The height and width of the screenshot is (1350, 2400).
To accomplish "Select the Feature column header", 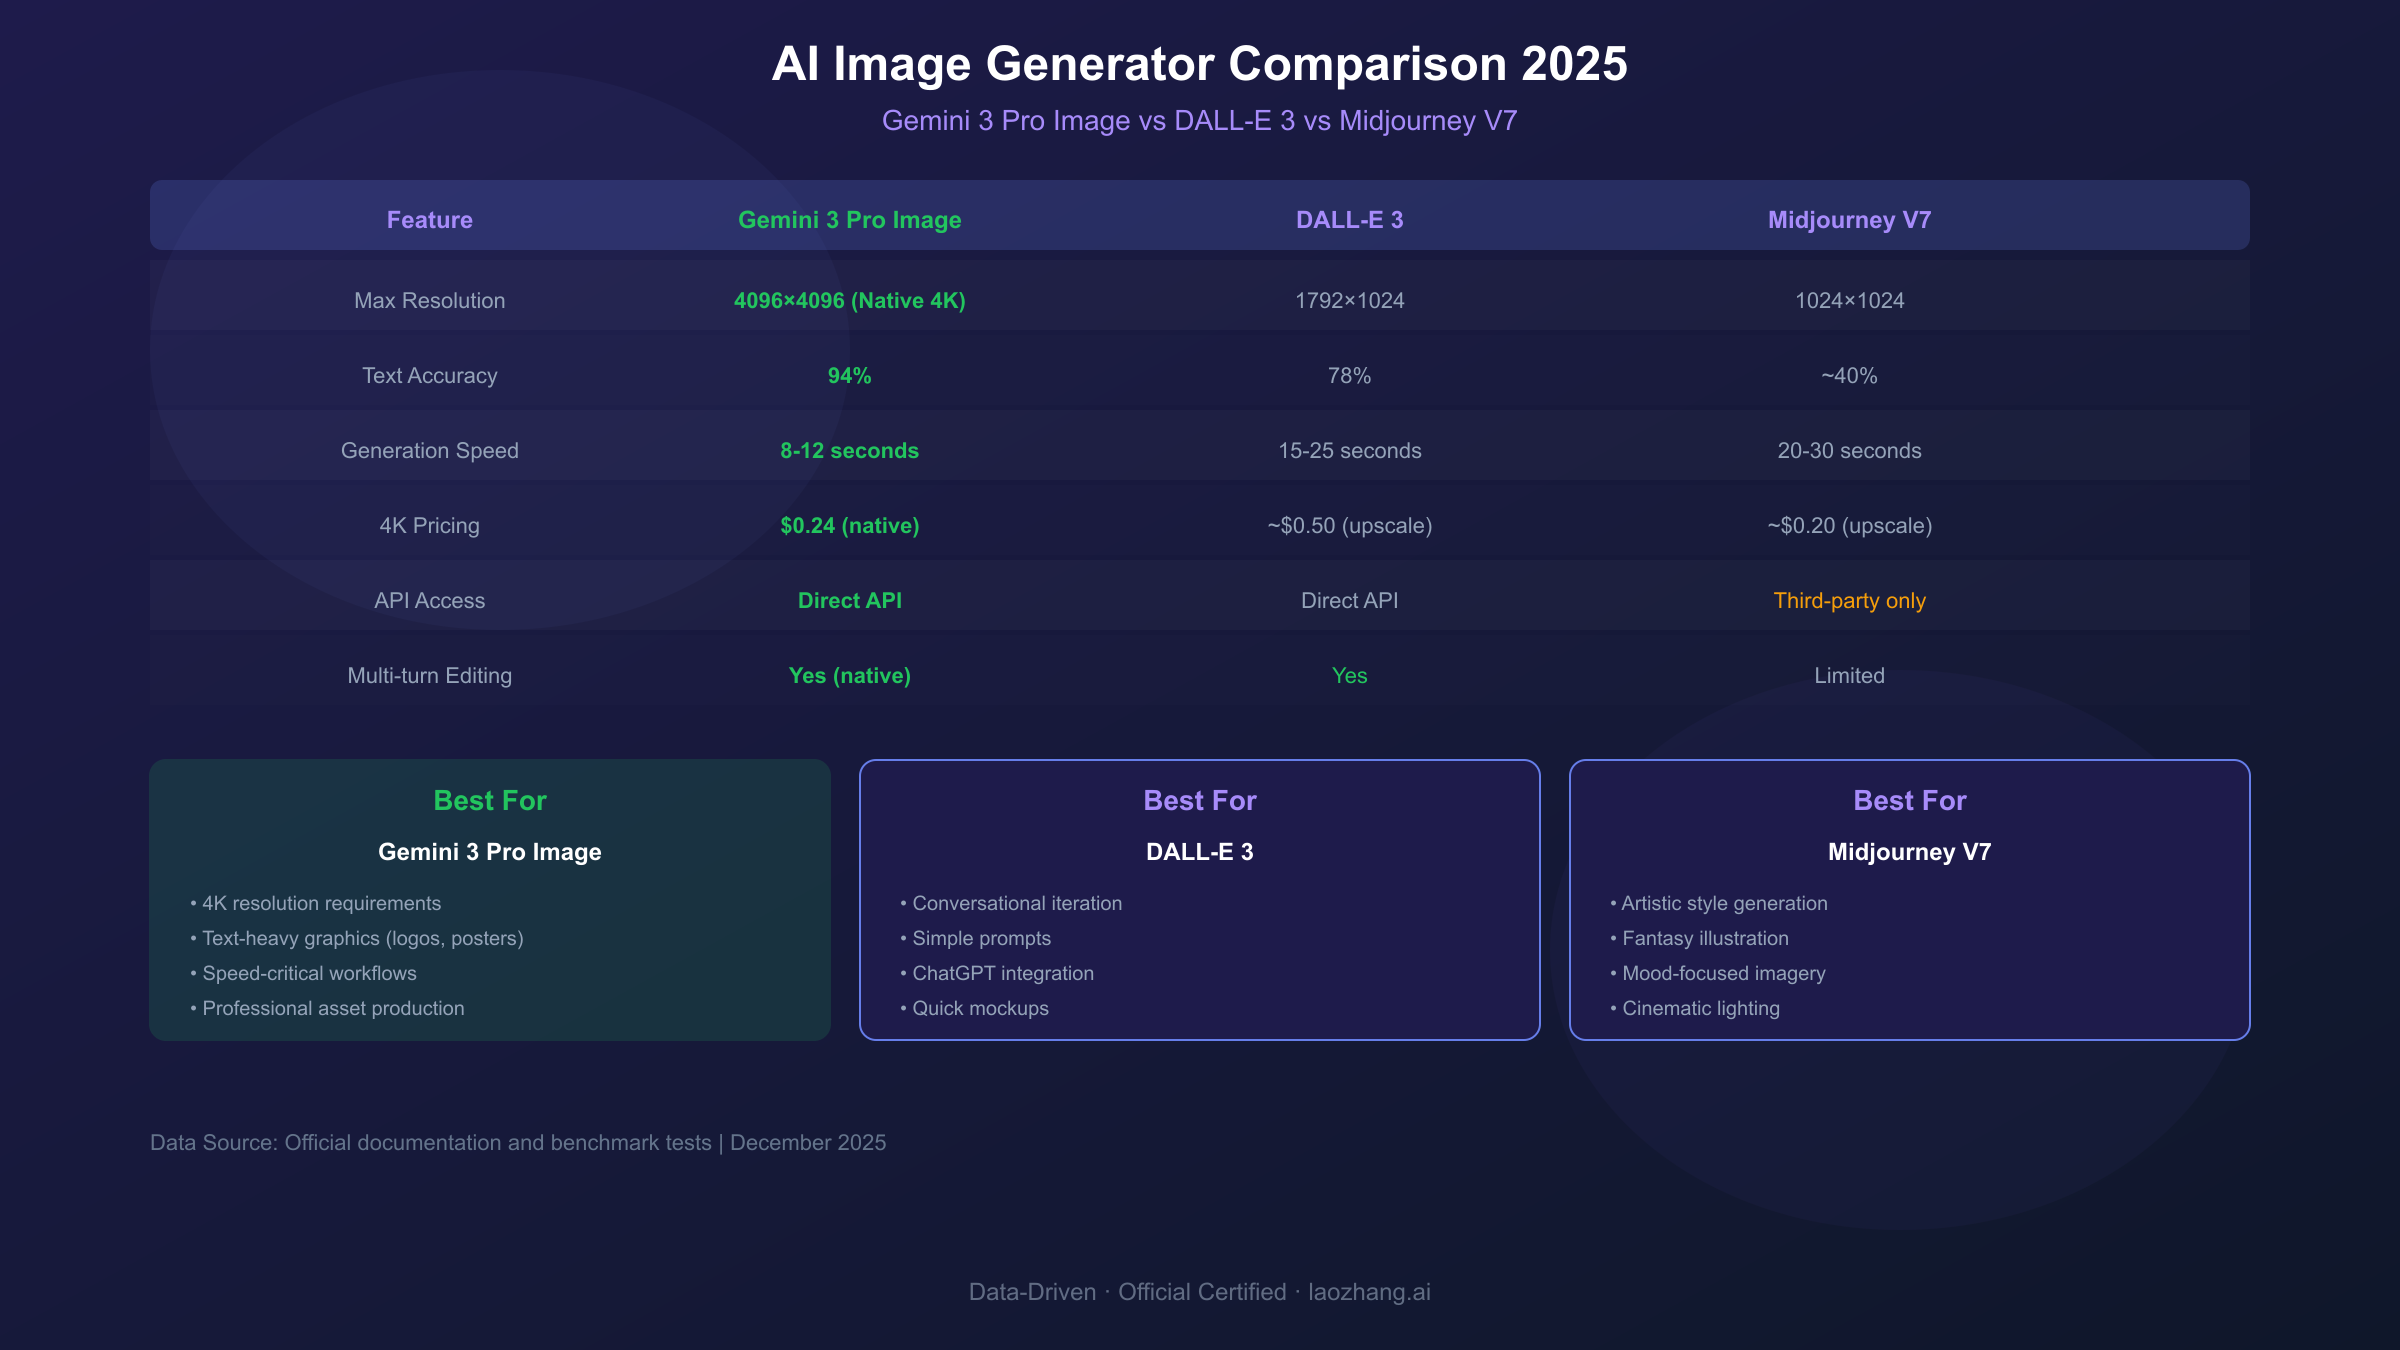I will click(x=429, y=220).
